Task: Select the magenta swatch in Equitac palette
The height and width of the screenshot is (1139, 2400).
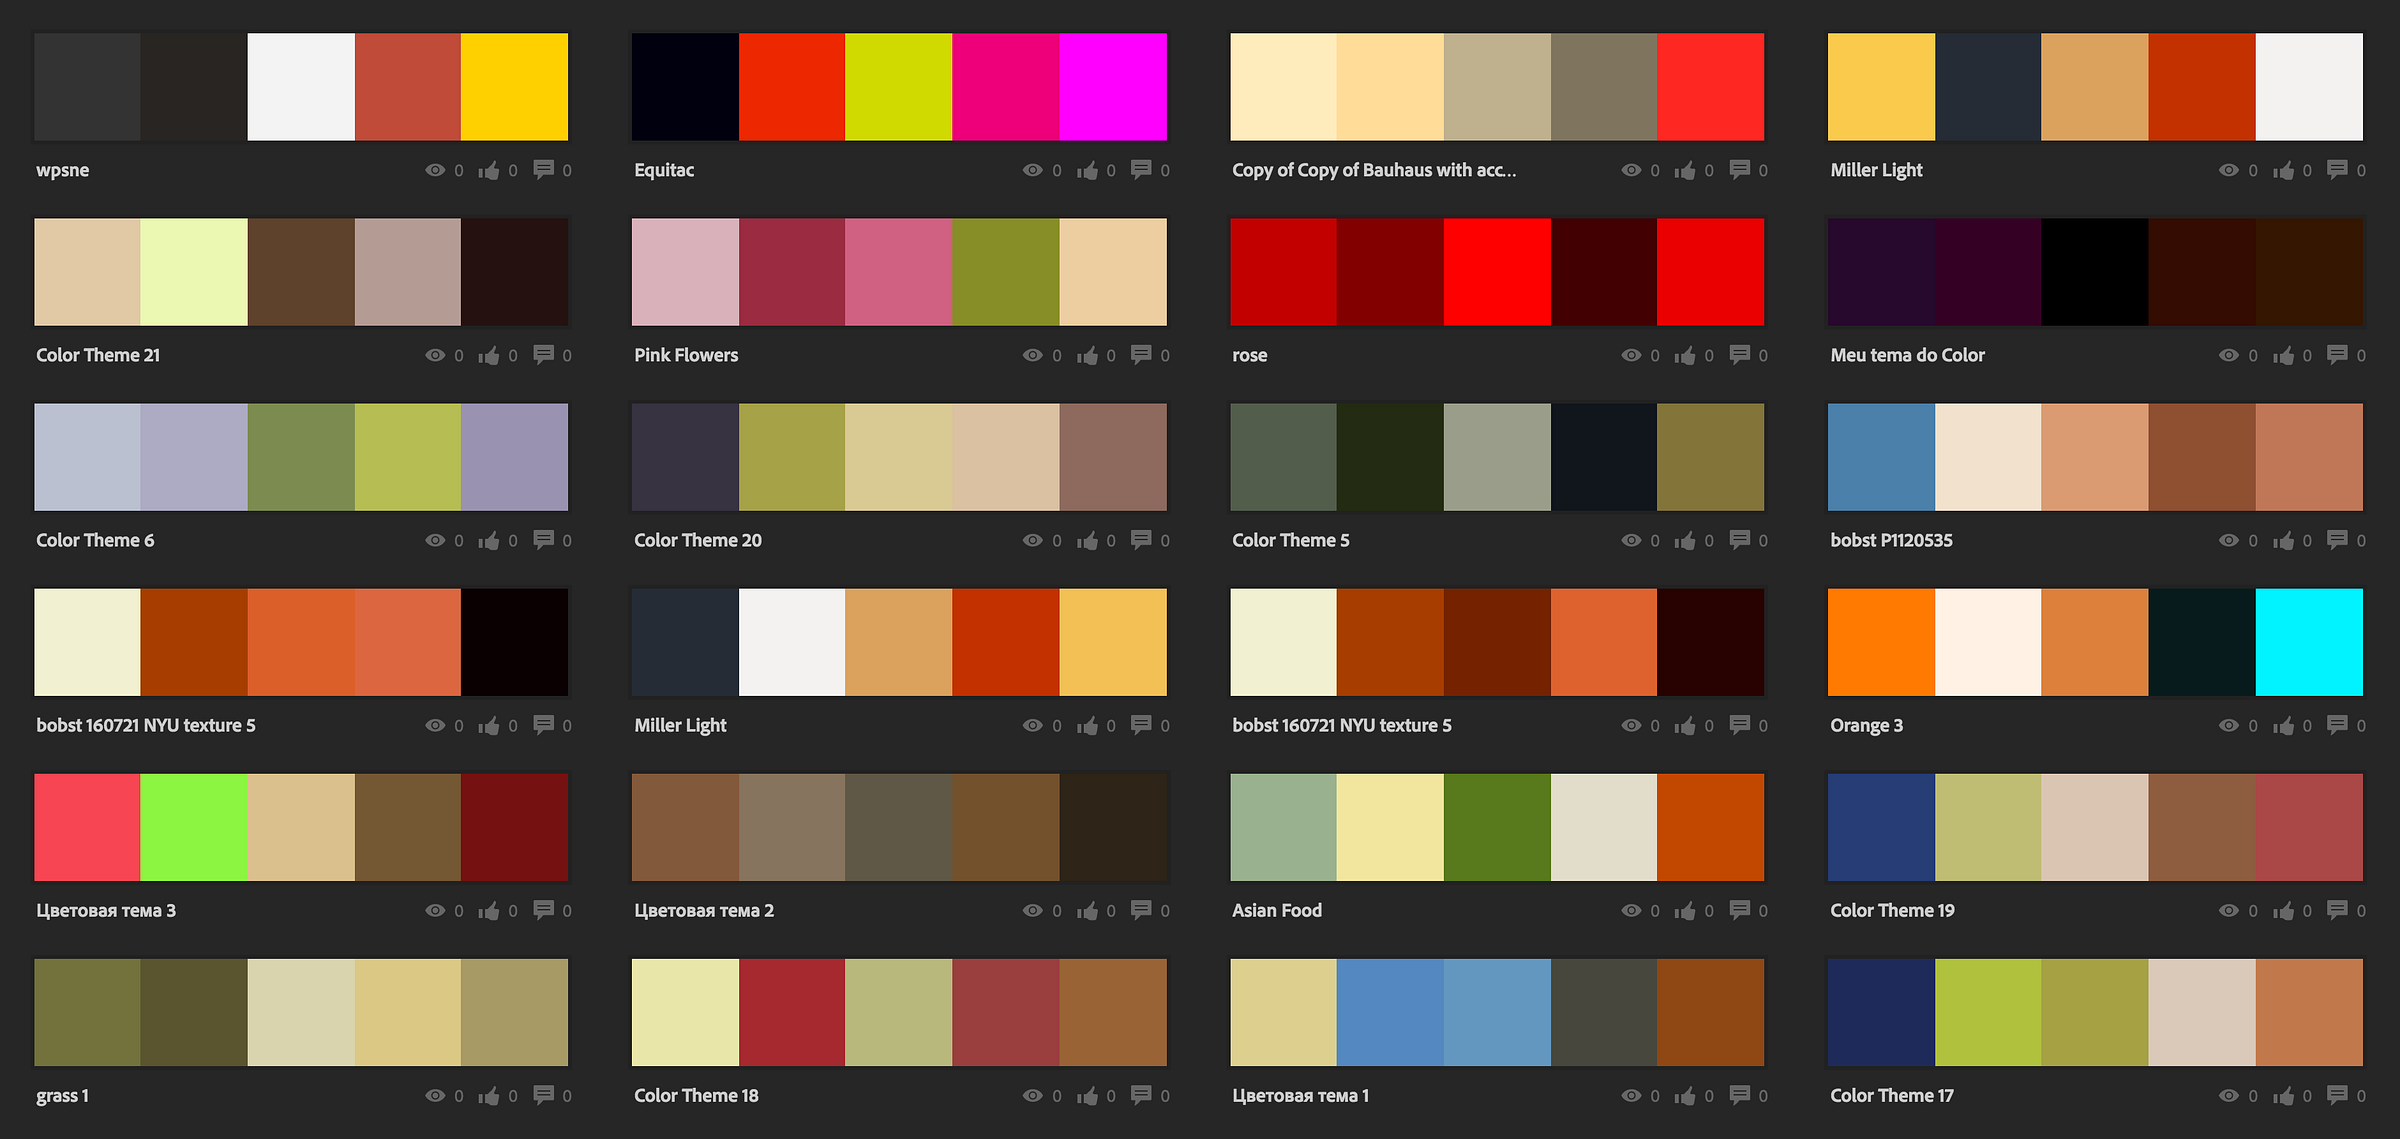Action: pyautogui.click(x=1113, y=87)
